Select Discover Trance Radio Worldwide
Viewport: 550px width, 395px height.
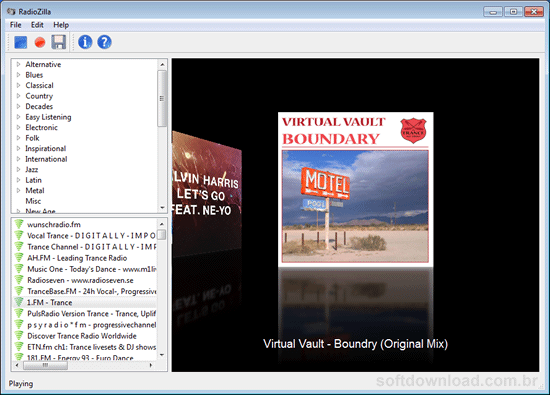click(x=82, y=336)
